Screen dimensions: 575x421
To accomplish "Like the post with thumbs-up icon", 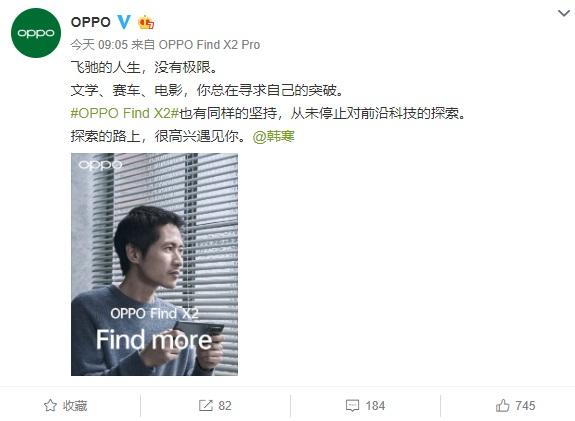I will [x=502, y=405].
